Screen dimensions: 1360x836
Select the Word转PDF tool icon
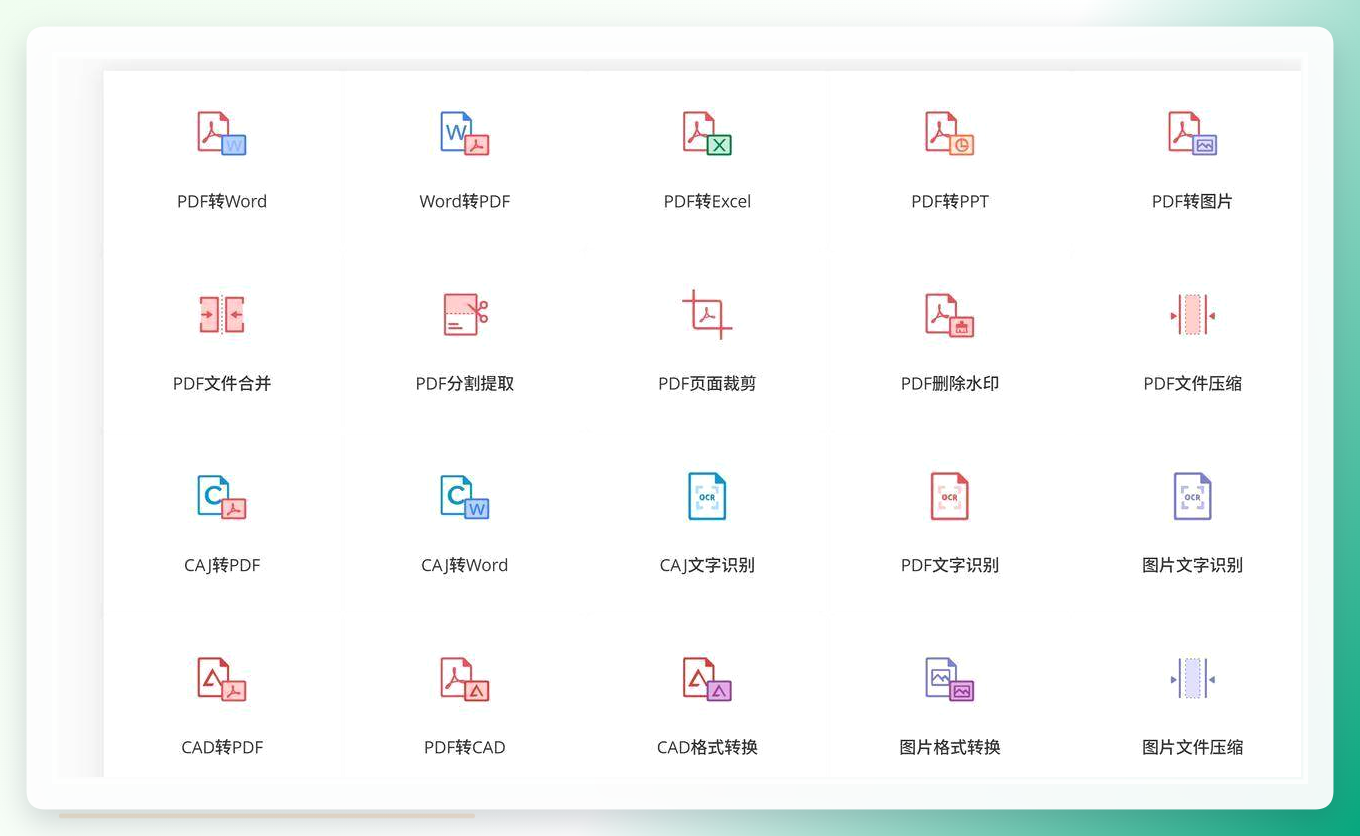pos(465,133)
